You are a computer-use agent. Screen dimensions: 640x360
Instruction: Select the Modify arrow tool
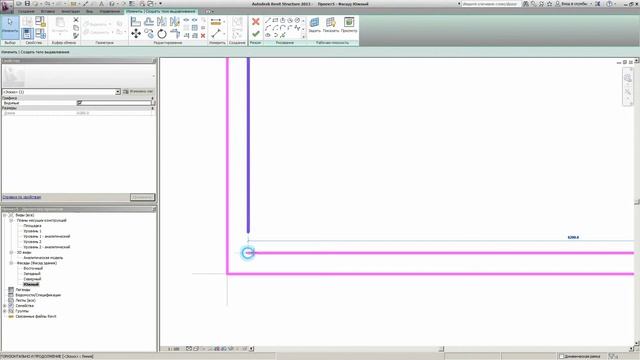click(x=10, y=27)
